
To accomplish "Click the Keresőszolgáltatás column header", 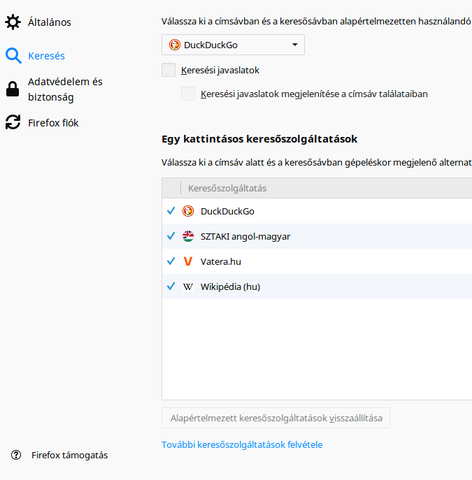I will pos(227,188).
